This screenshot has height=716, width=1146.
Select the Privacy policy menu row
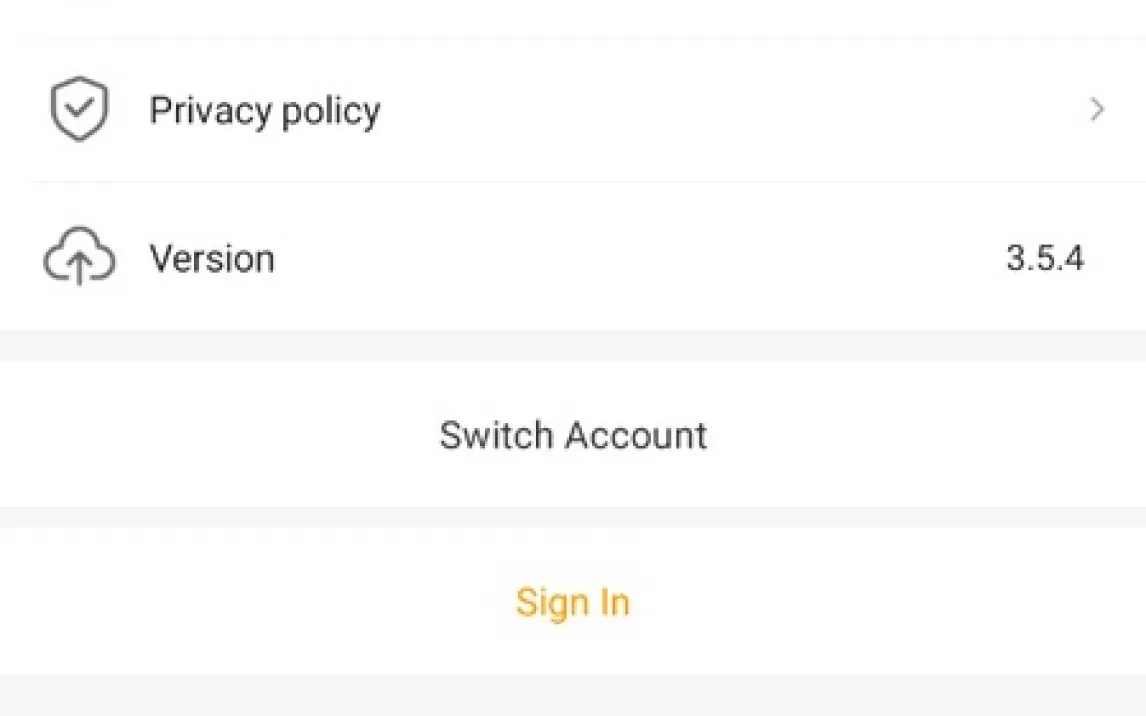click(x=573, y=110)
